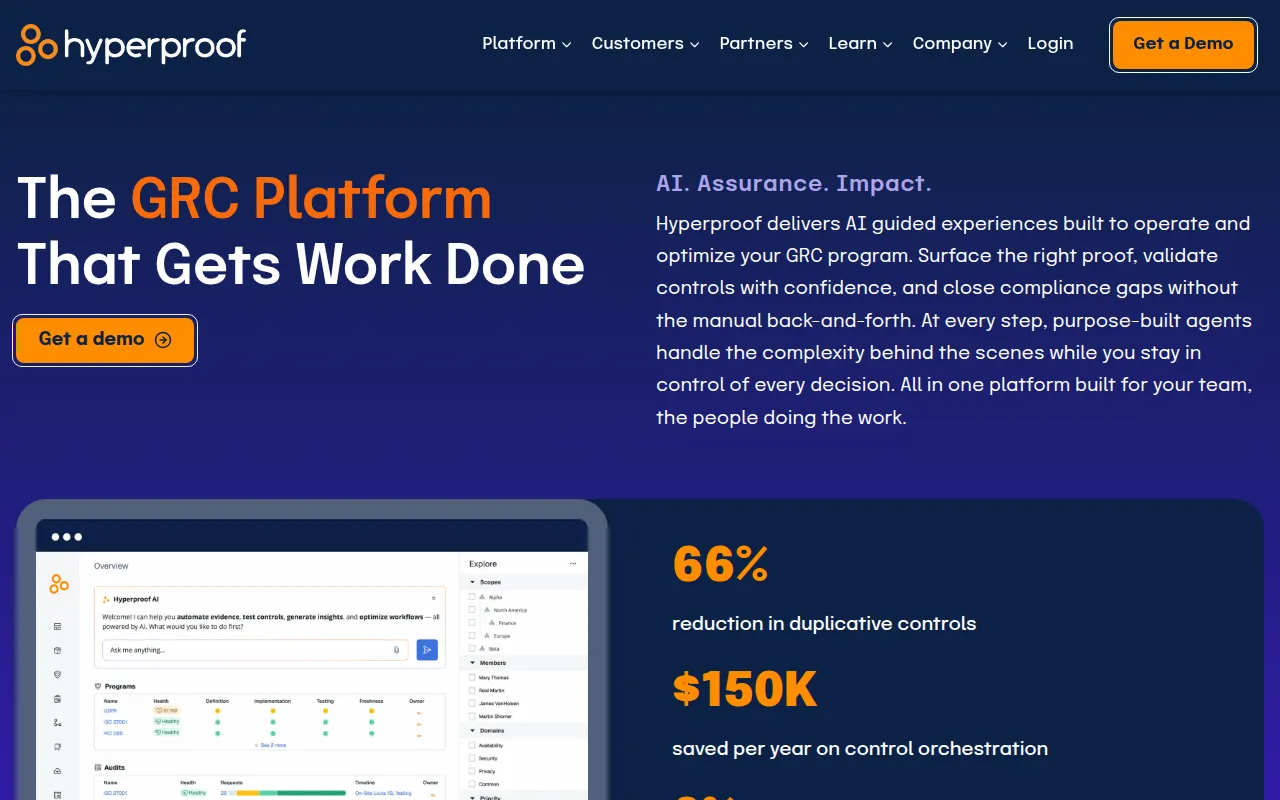Open the dashboard layout icon in the sidebar
This screenshot has height=800, width=1280.
pyautogui.click(x=57, y=627)
